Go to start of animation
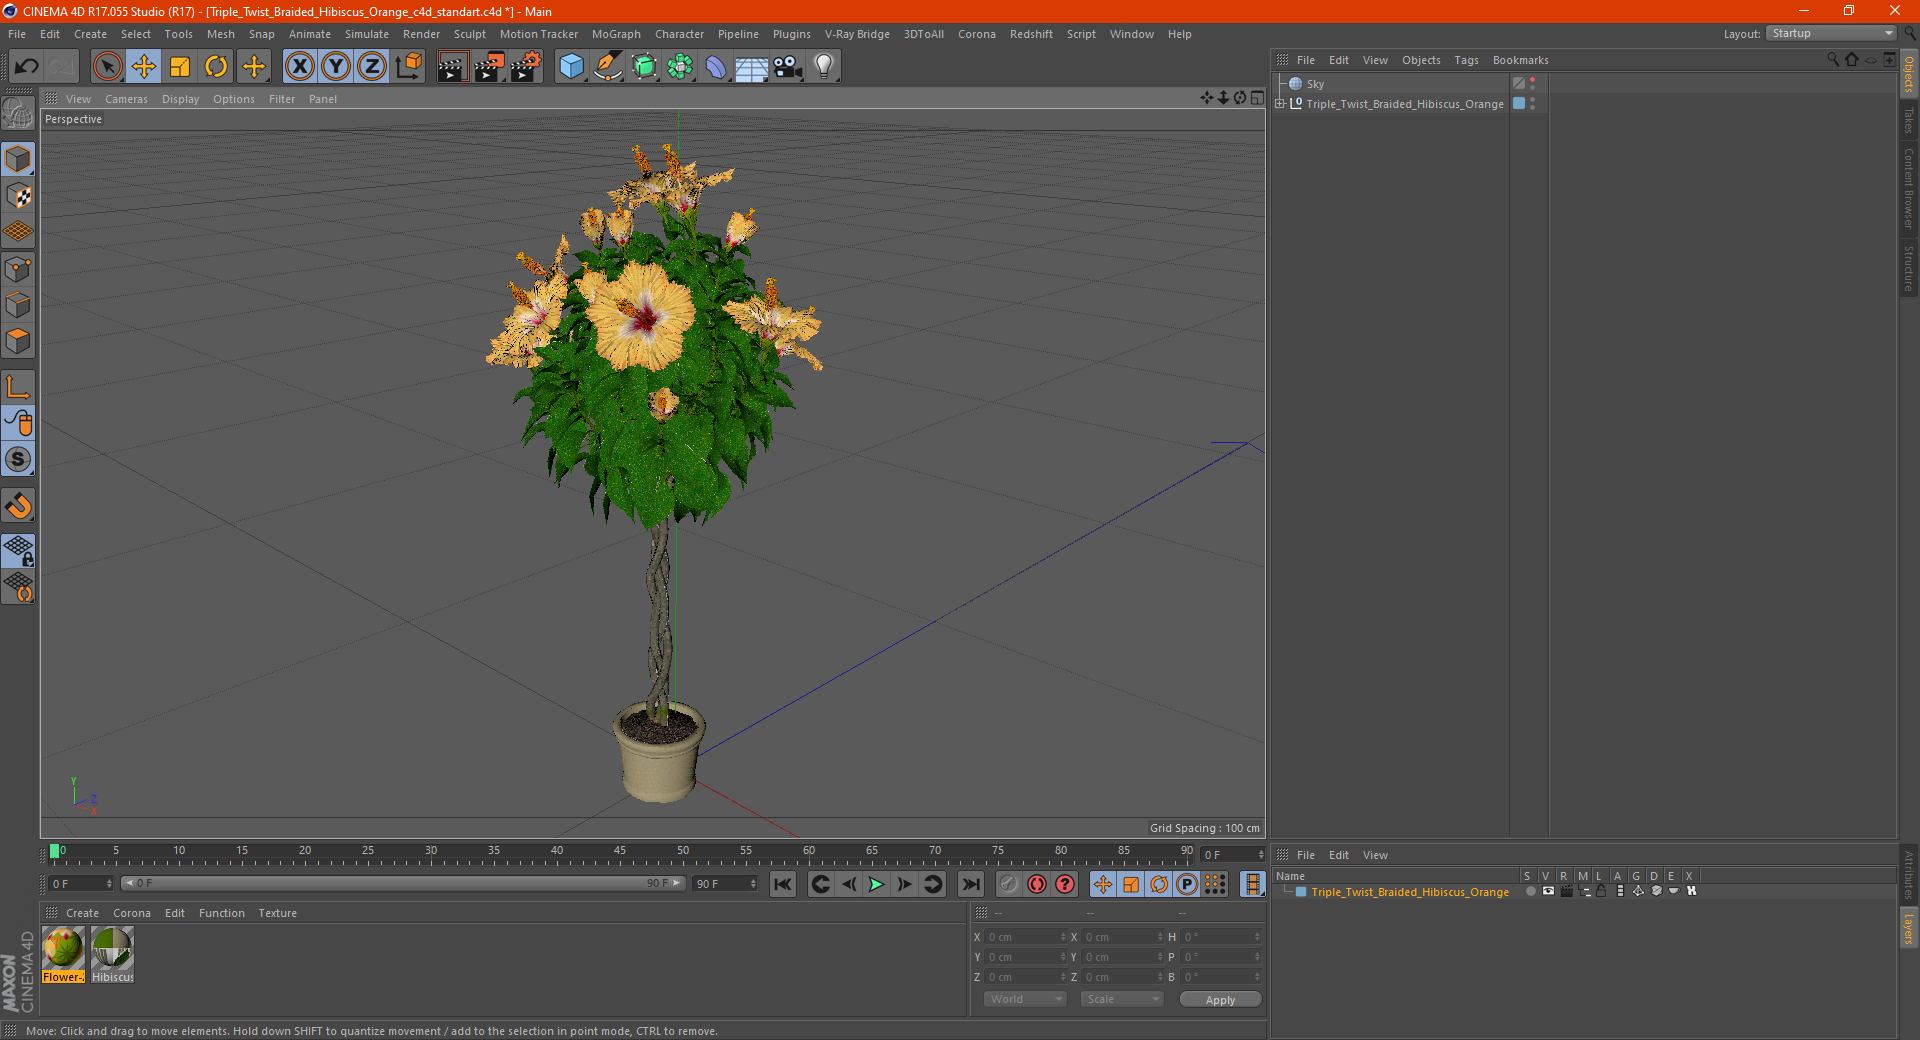Screen dimensions: 1920x1040 783,884
